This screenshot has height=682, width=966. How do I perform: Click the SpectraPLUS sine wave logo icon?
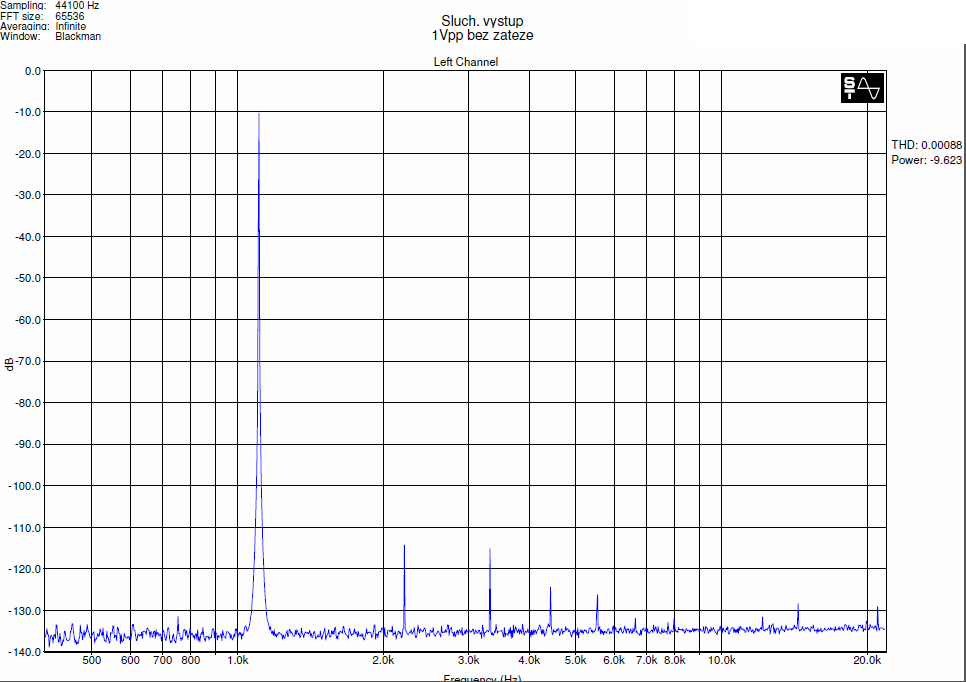[x=862, y=88]
